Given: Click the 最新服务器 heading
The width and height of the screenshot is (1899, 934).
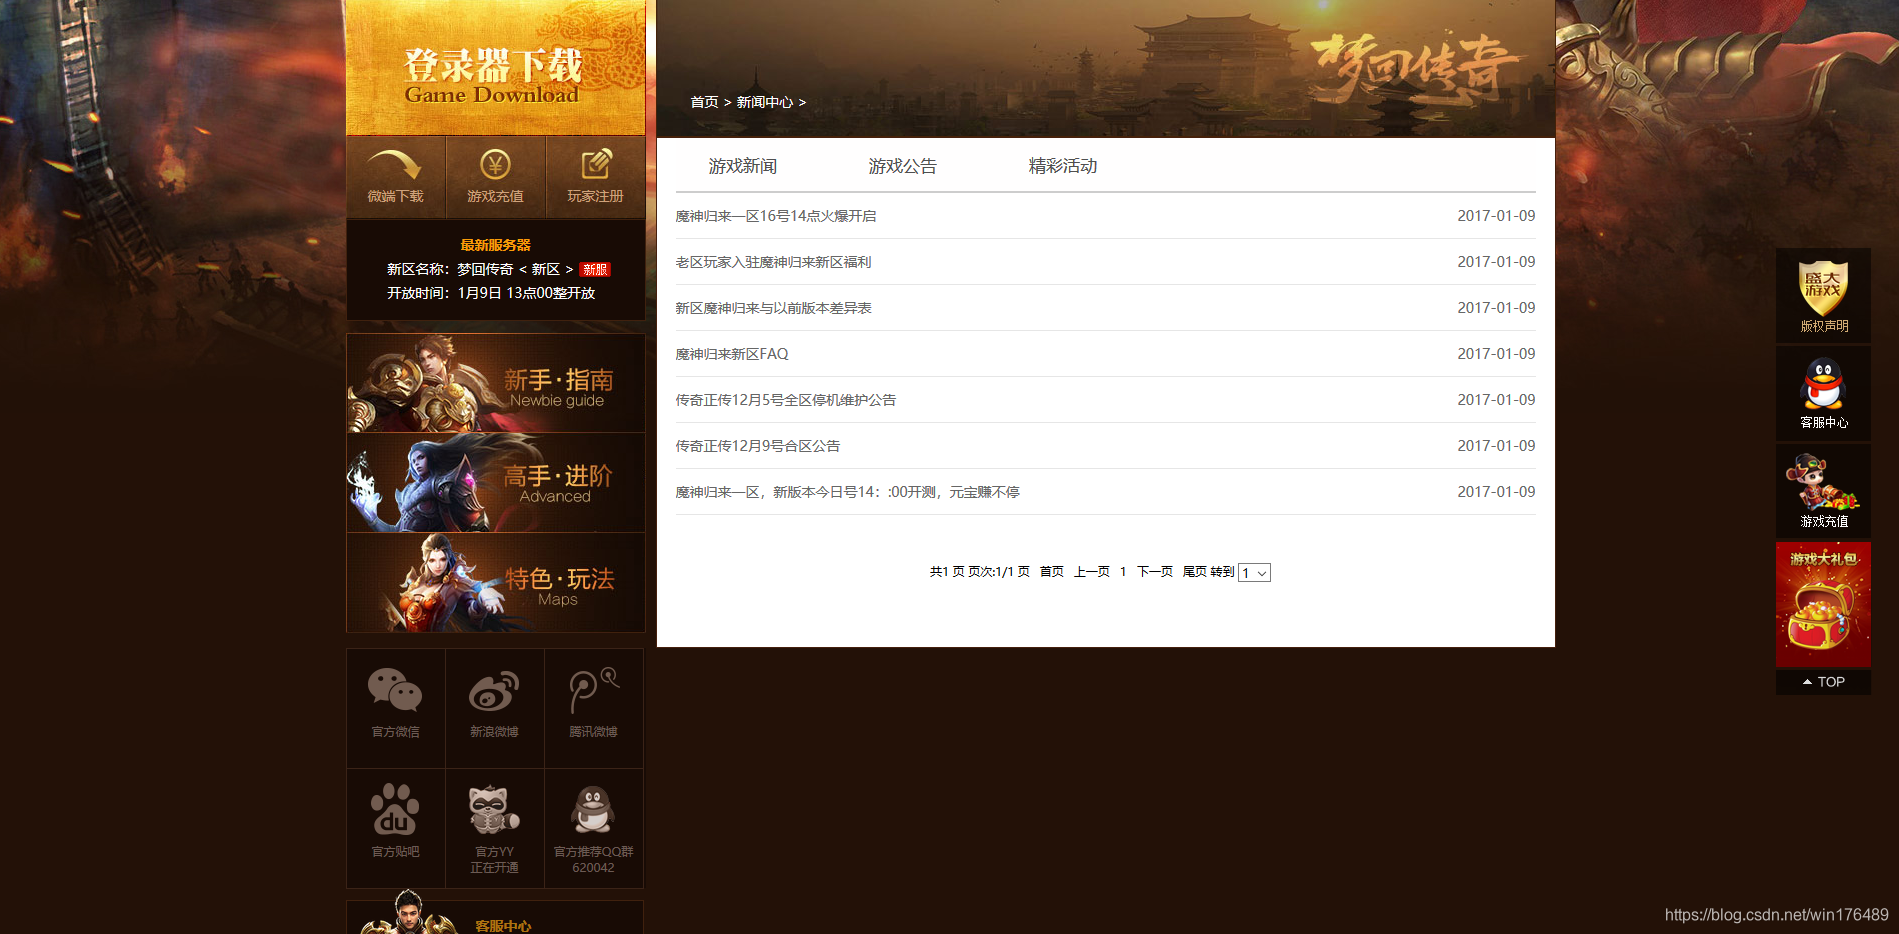Looking at the screenshot, I should click(x=495, y=245).
